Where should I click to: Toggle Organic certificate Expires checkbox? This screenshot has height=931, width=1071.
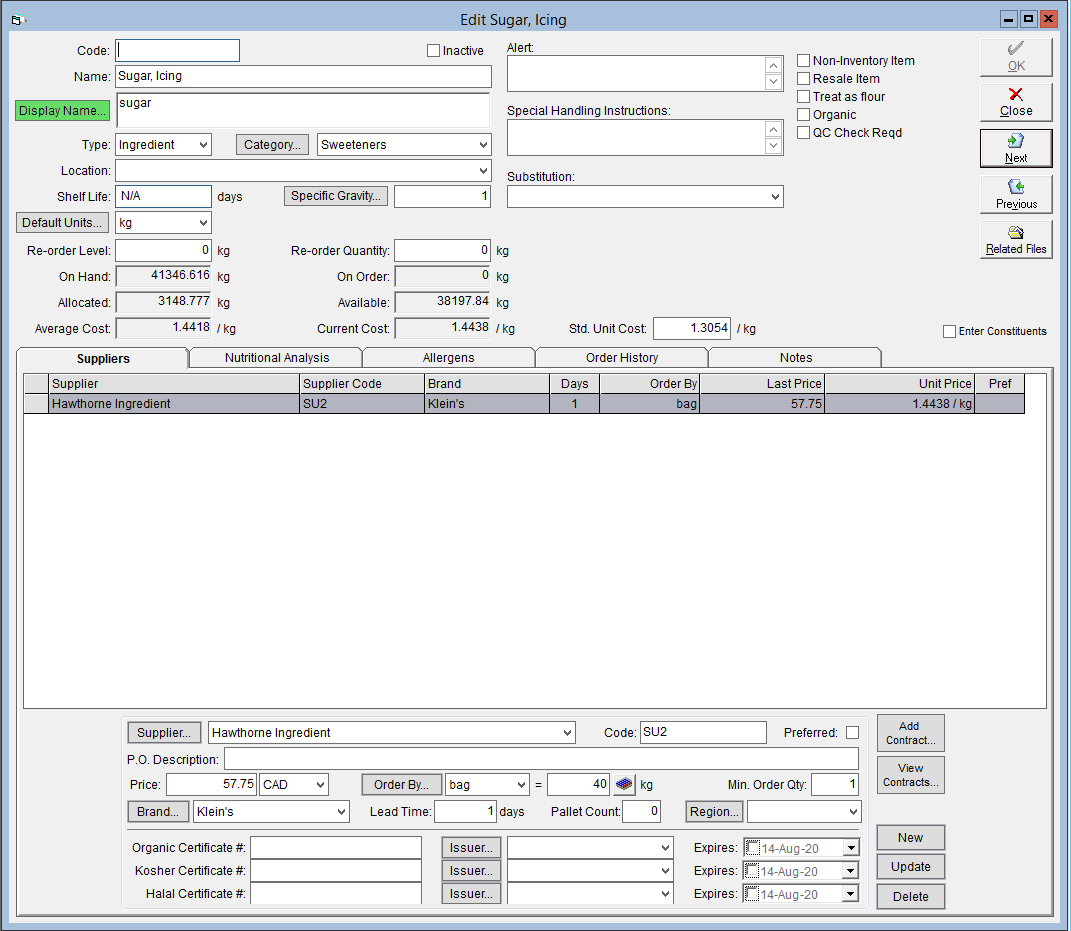point(752,848)
